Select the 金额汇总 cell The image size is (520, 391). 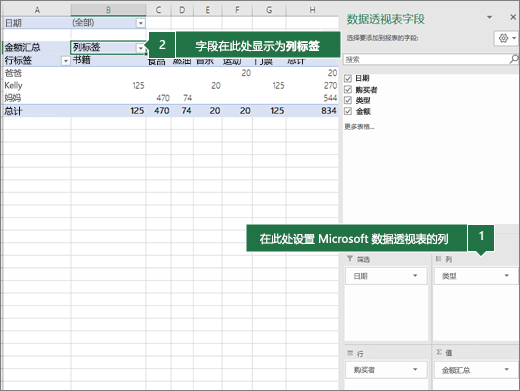(x=36, y=47)
